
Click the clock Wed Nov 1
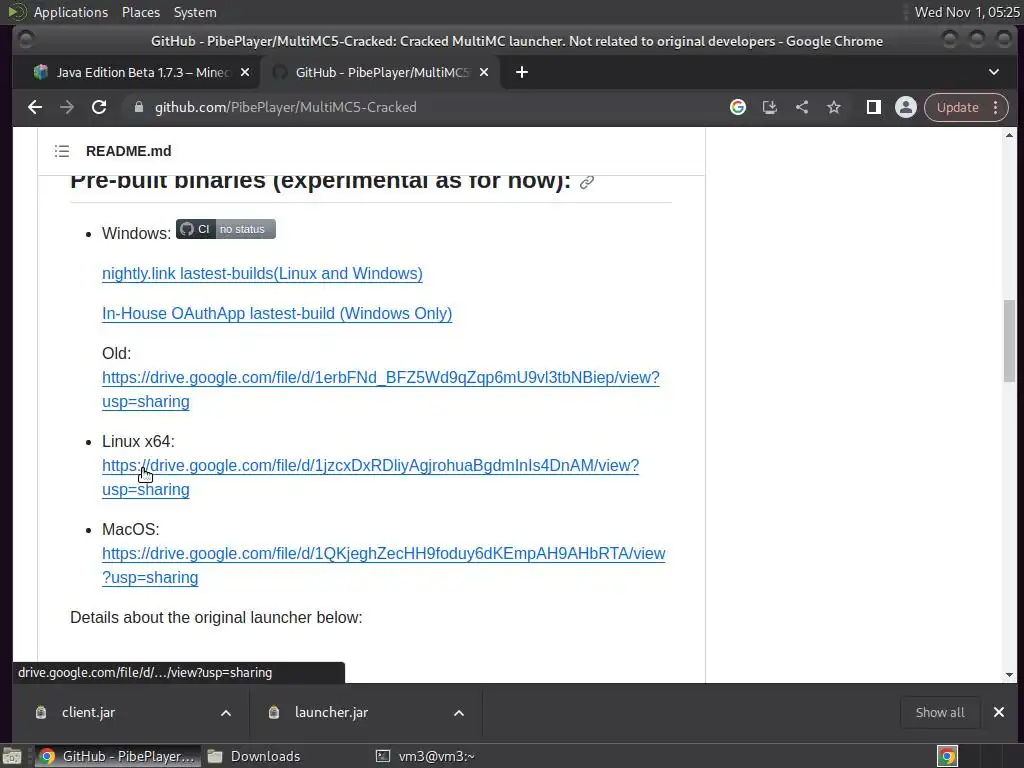point(967,12)
